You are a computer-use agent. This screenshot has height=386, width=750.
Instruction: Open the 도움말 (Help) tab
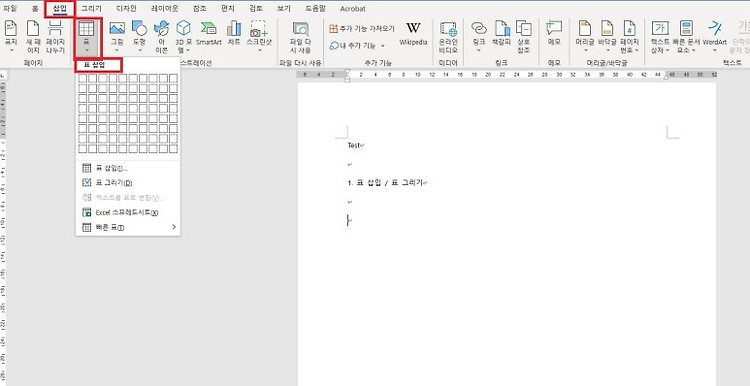316,9
